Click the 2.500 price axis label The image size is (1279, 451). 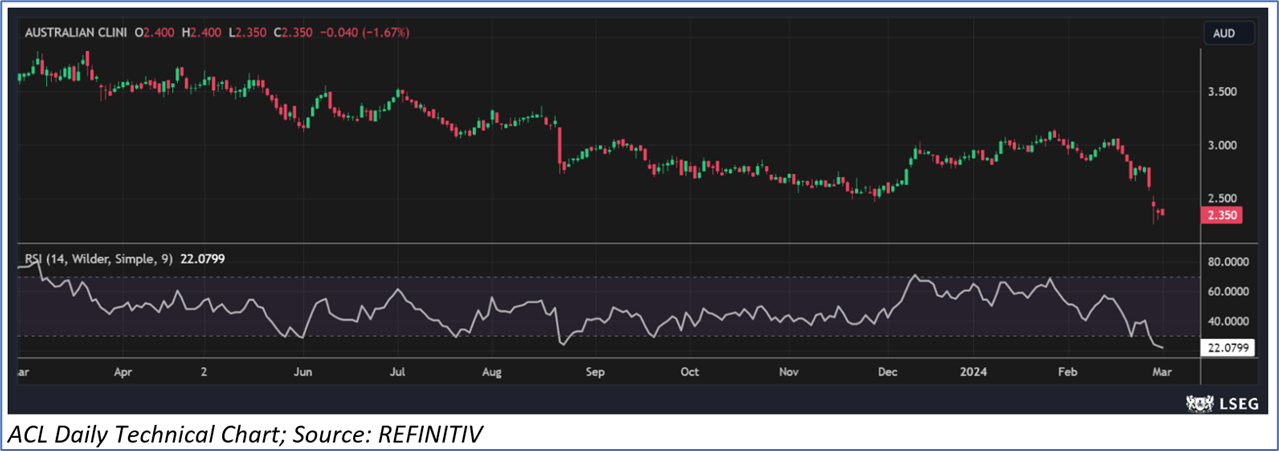[x=1224, y=198]
